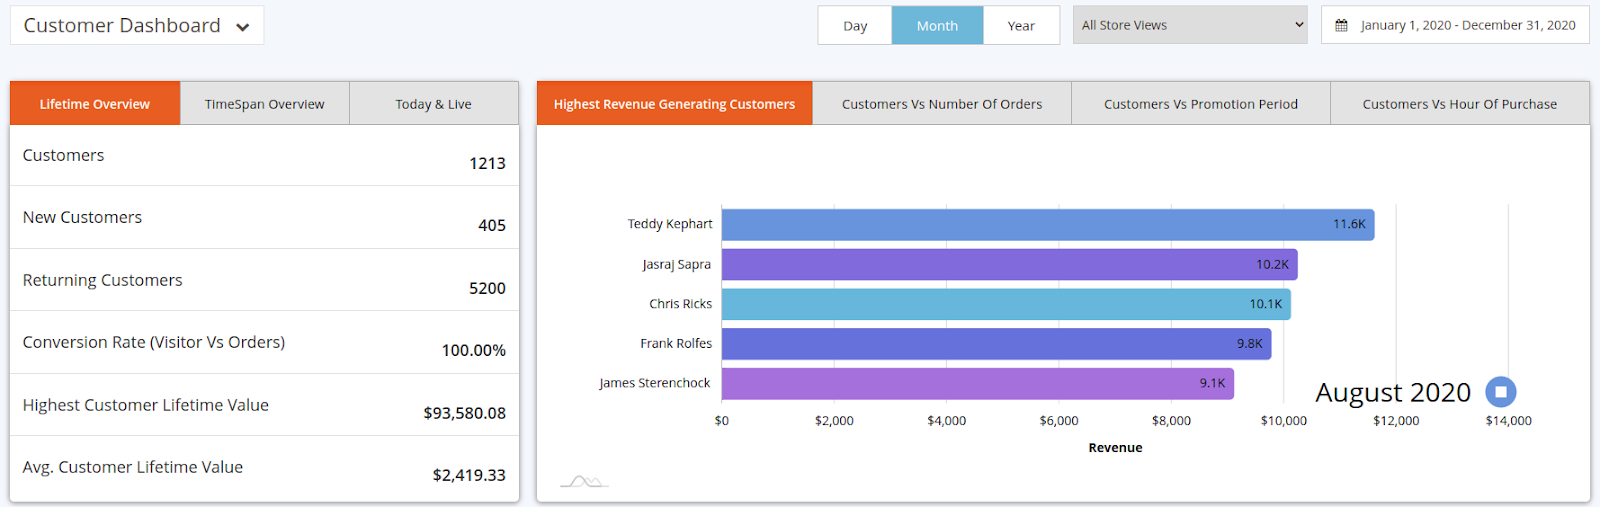Open the Lifetime Overview tab
The width and height of the screenshot is (1600, 507).
point(95,104)
